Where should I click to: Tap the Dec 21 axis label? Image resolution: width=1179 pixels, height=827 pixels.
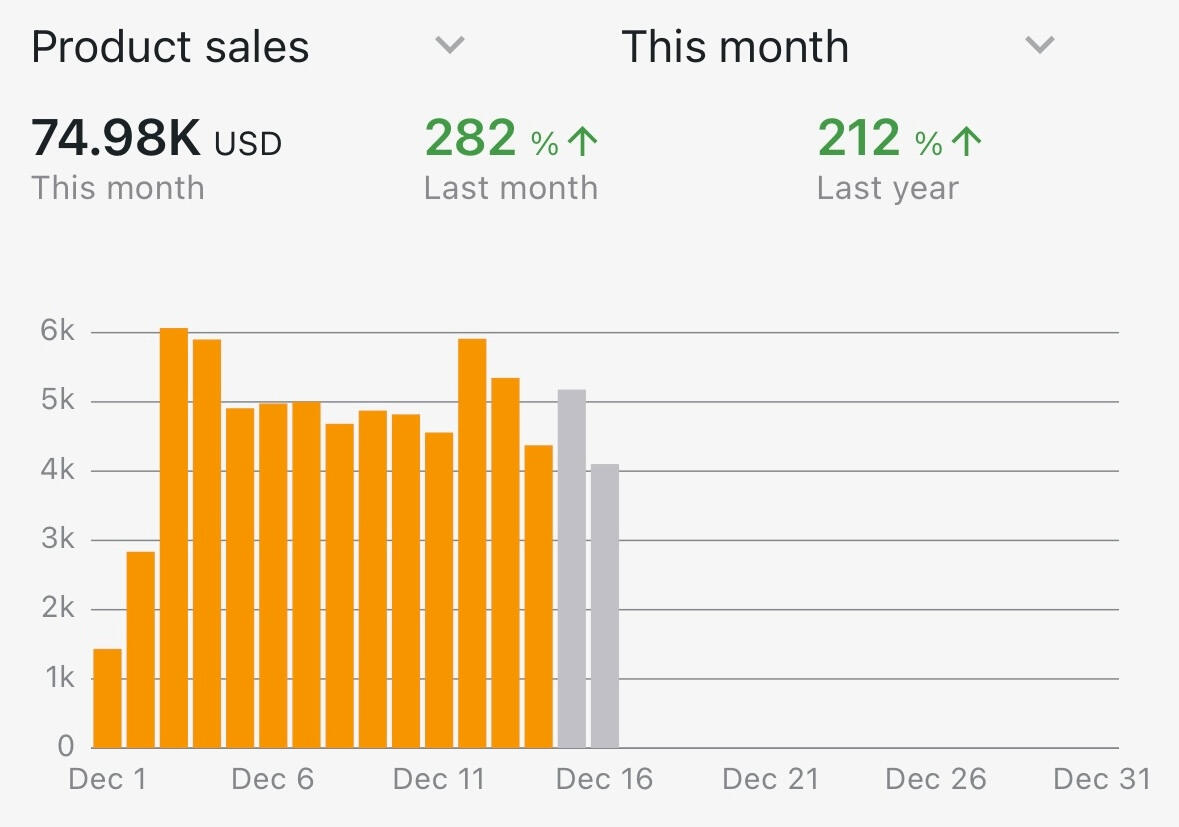coord(770,779)
